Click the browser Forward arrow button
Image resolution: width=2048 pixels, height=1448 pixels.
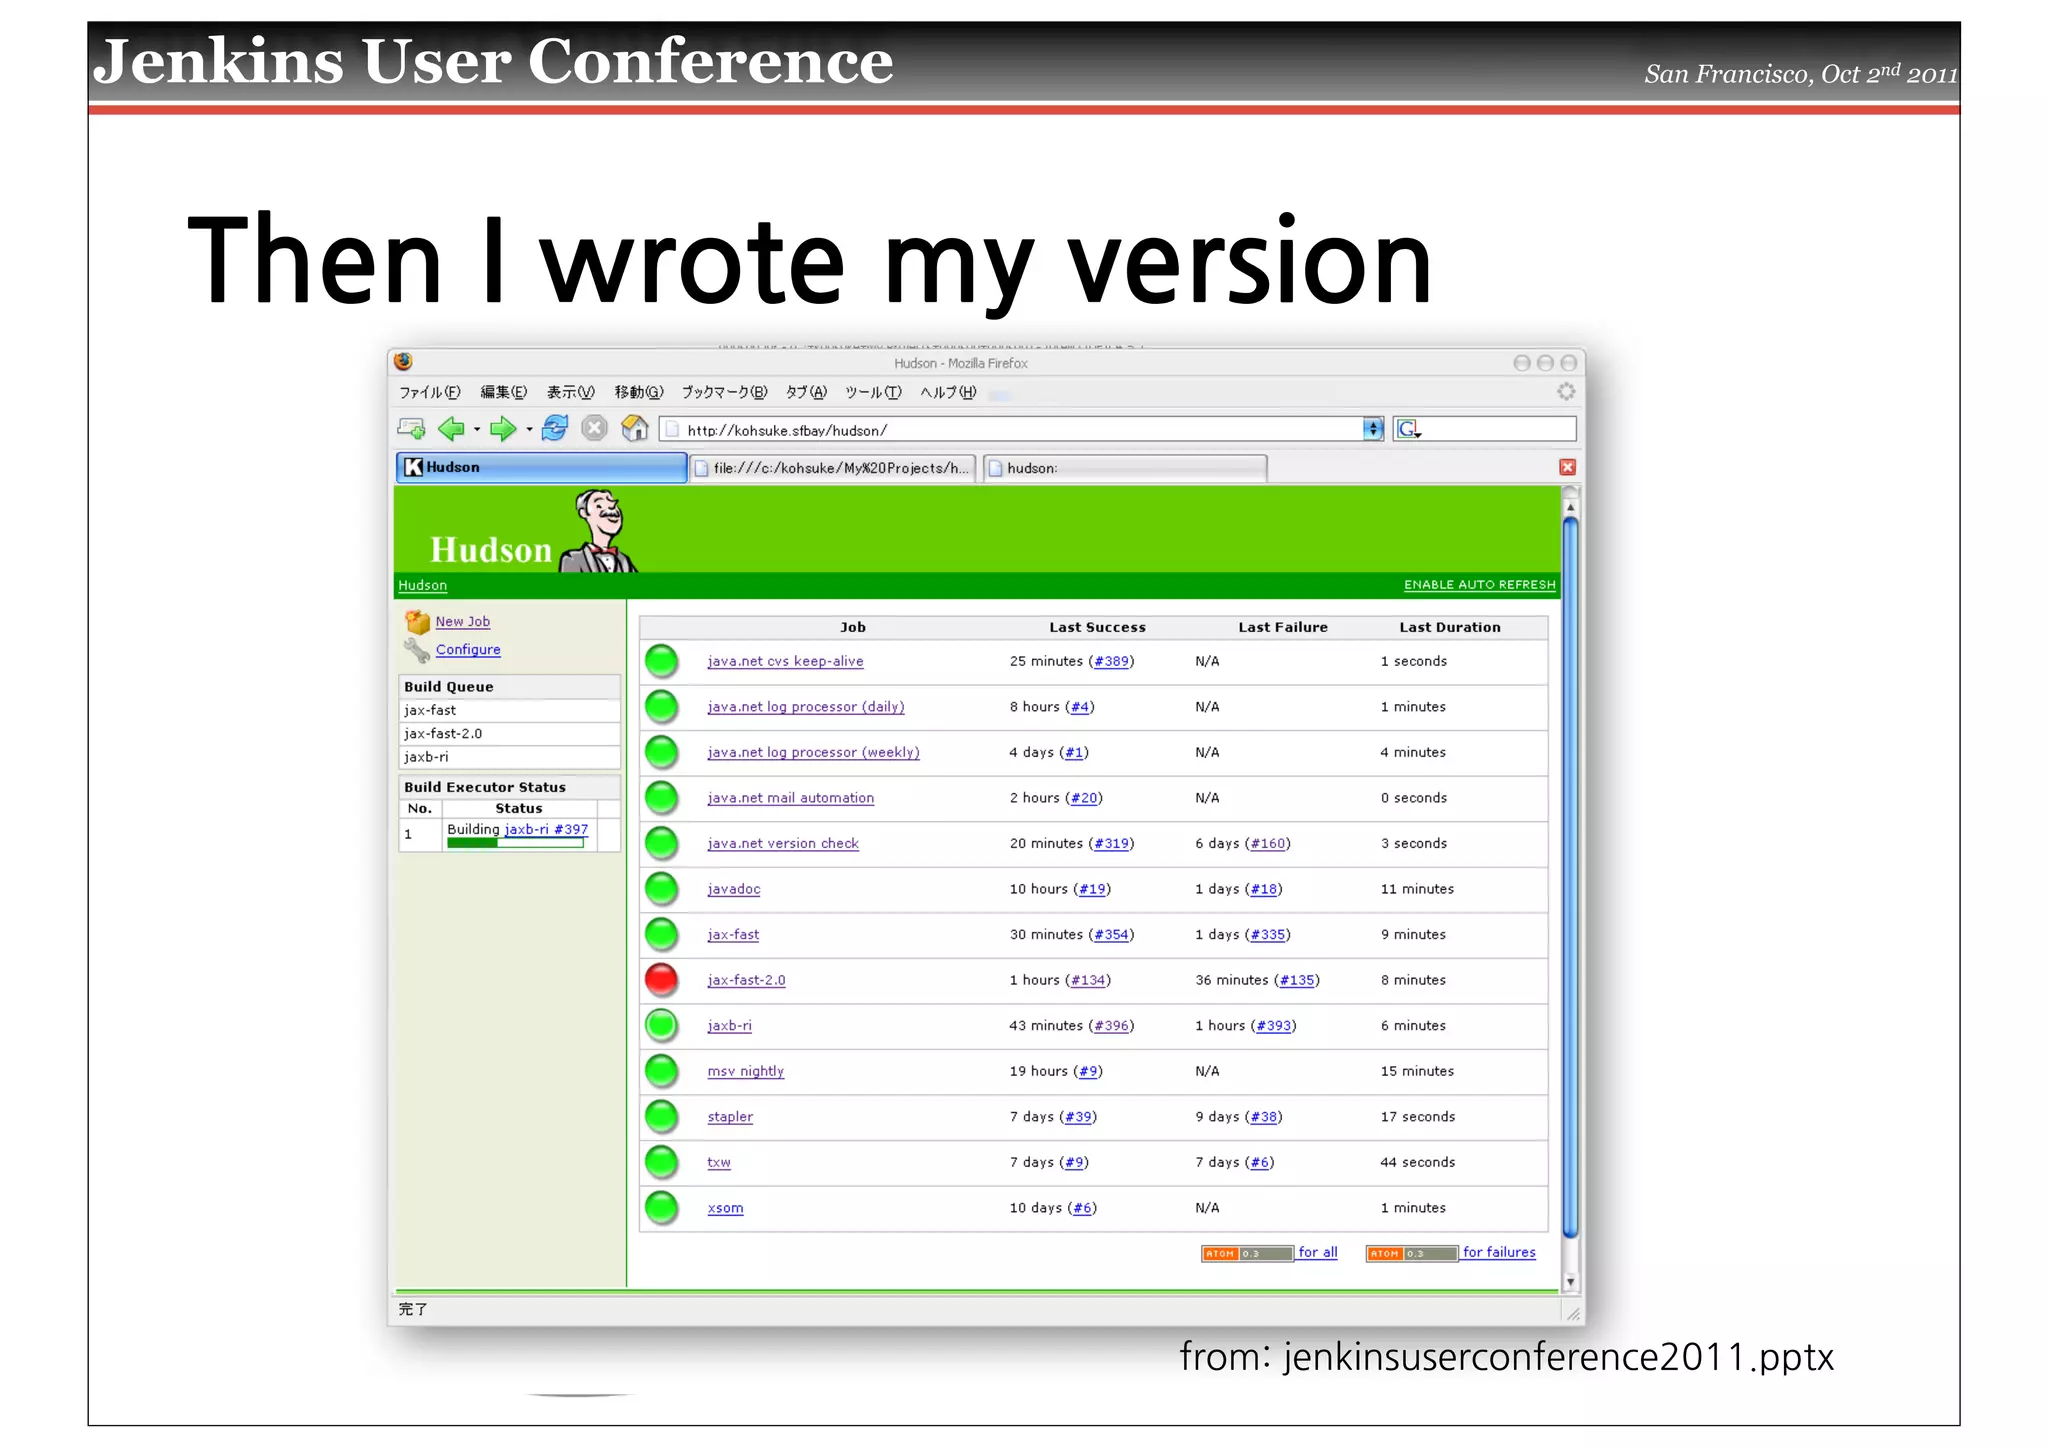point(502,429)
